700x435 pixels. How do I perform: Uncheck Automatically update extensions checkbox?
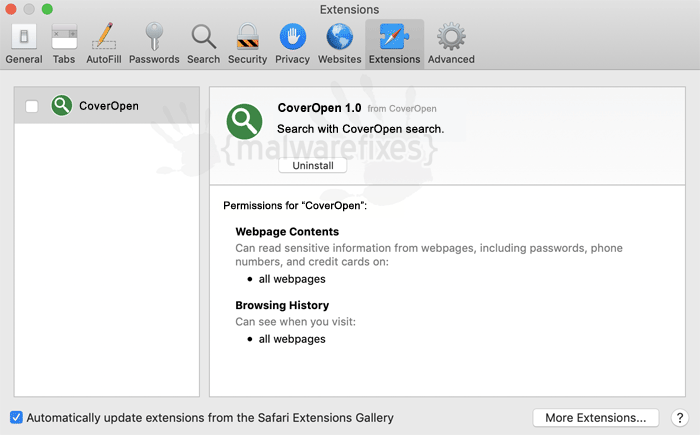[16, 417]
